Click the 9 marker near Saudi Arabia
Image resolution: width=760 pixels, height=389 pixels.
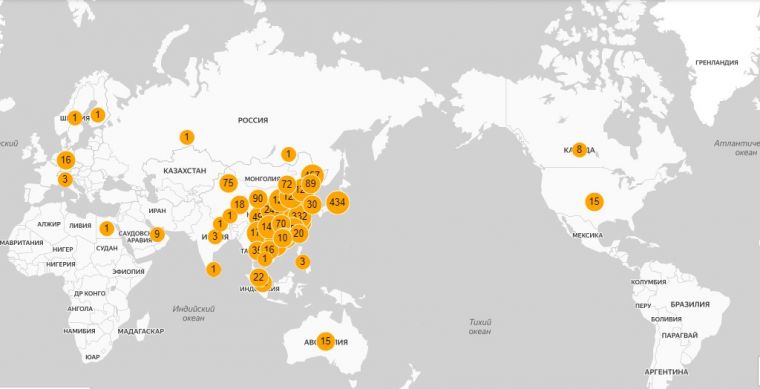tap(157, 234)
